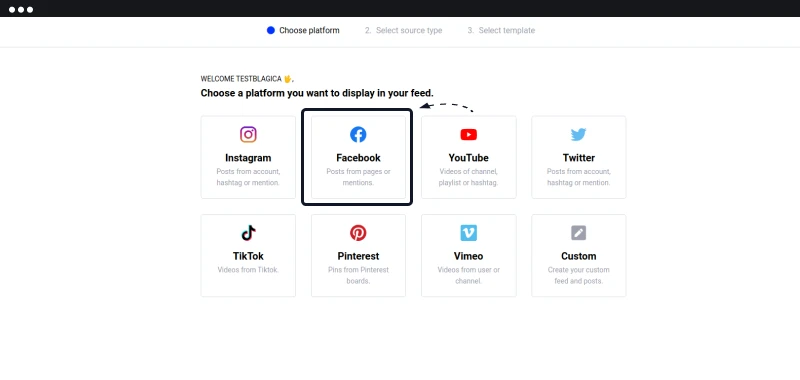Screen dimensions: 800x380
Task: Click the Facebook logo icon
Action: click(x=358, y=135)
